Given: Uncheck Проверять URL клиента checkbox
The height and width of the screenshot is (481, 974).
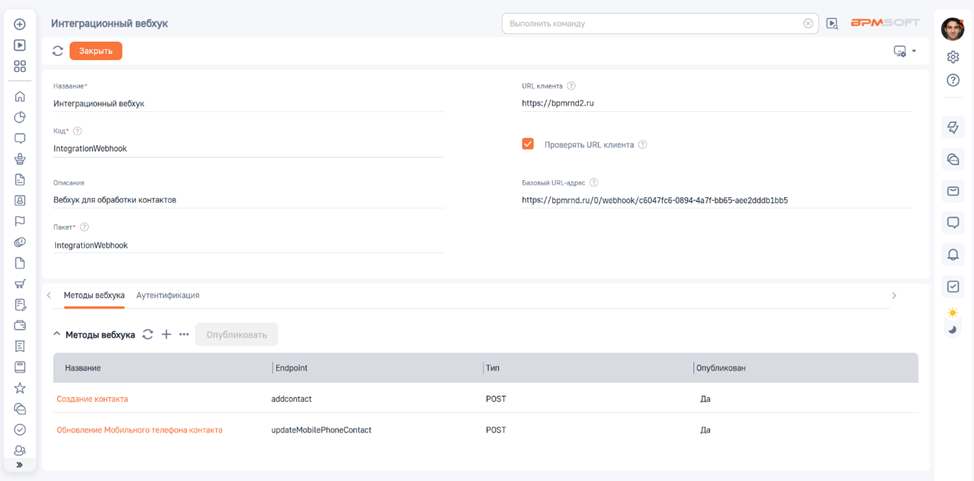Looking at the screenshot, I should (528, 144).
